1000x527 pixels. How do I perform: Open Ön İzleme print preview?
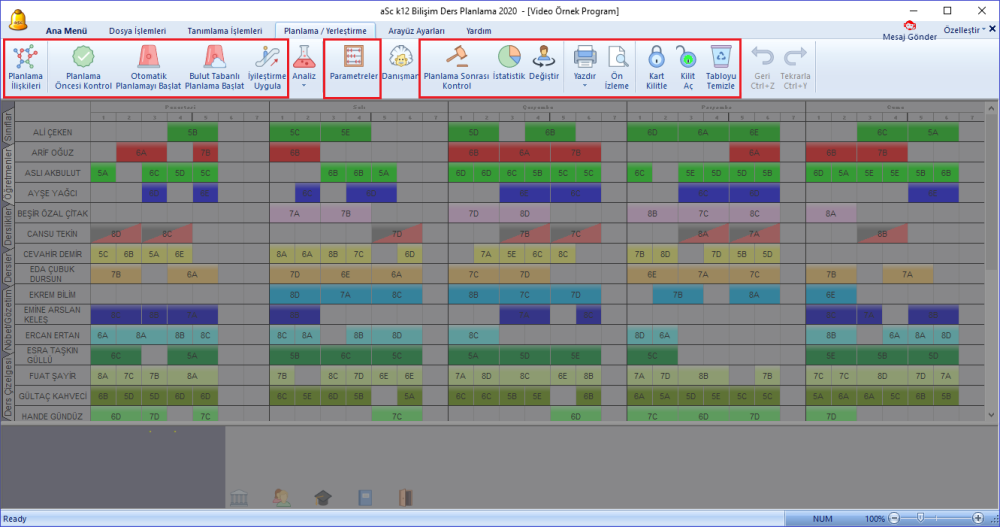(617, 68)
